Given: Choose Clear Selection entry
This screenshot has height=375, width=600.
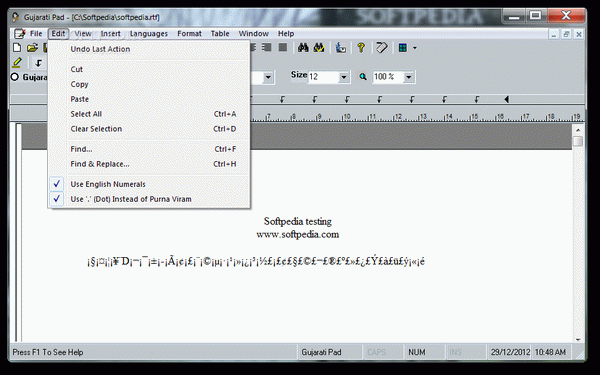Looking at the screenshot, I should (149, 129).
